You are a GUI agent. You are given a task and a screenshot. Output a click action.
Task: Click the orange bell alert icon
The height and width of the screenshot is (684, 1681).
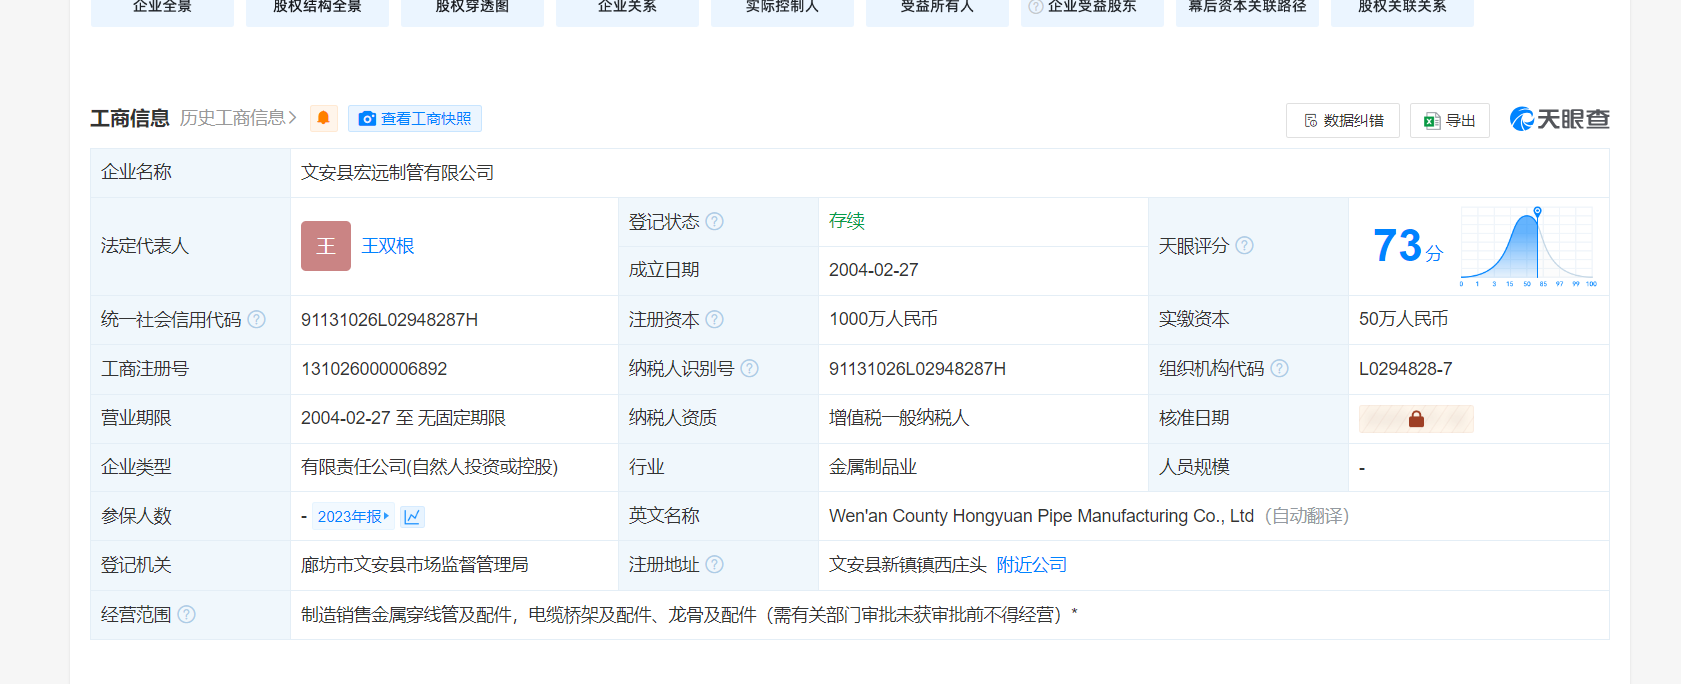pos(323,118)
